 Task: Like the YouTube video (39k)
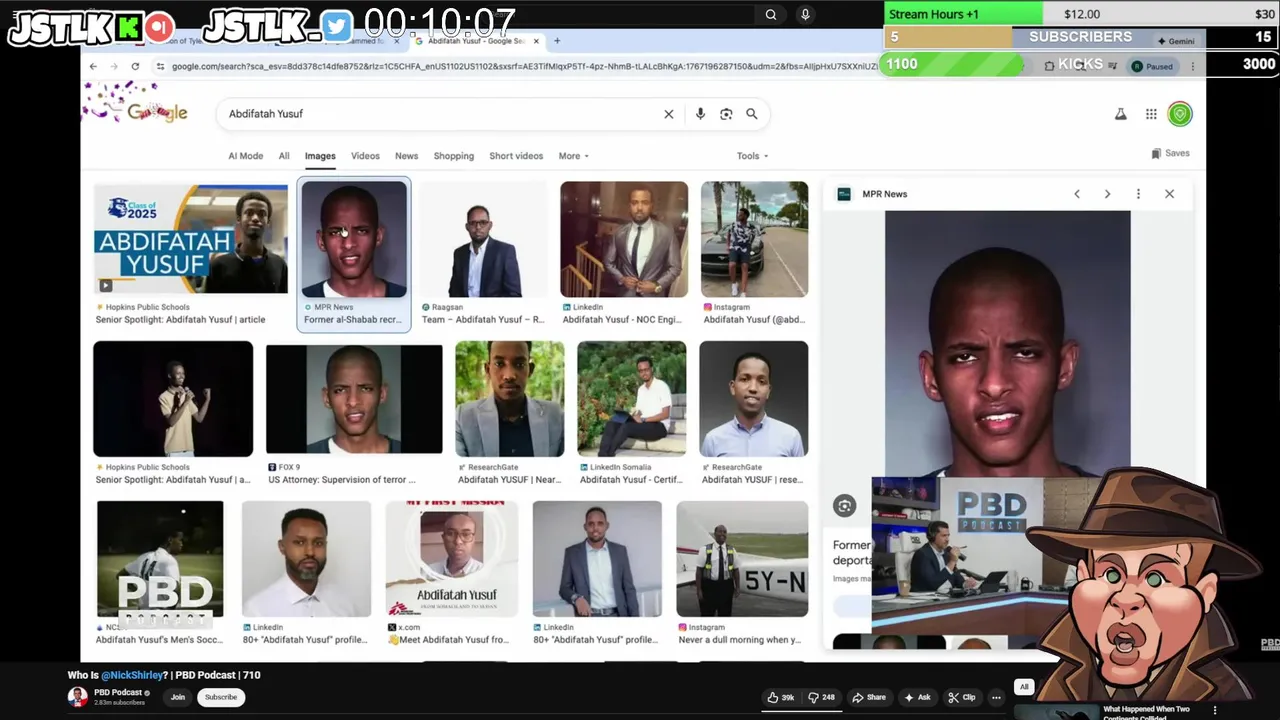coord(781,697)
